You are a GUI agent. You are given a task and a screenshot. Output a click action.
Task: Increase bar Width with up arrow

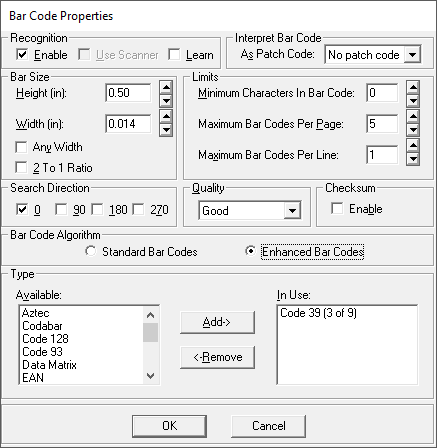pos(166,116)
